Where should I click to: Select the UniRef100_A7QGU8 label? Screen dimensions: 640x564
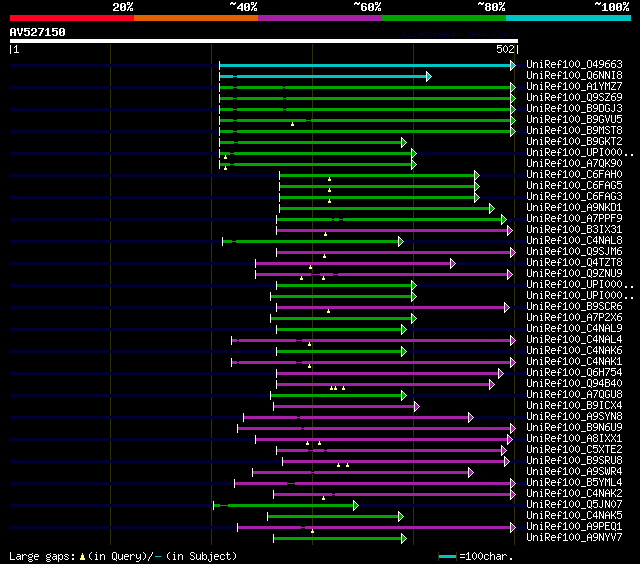tap(574, 395)
